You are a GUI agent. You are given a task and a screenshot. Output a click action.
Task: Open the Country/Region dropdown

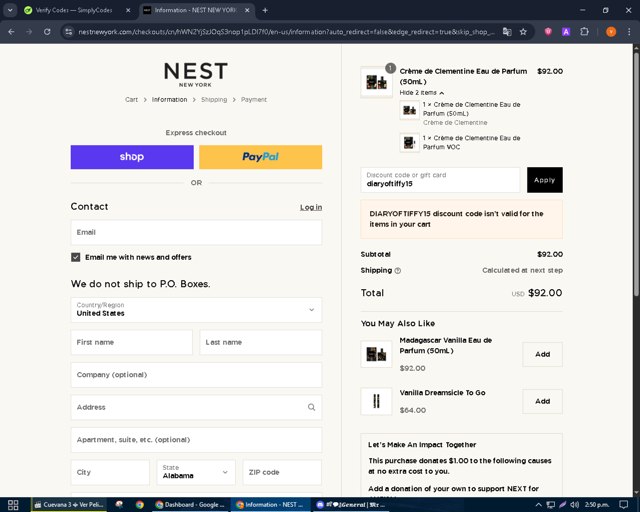tap(196, 309)
